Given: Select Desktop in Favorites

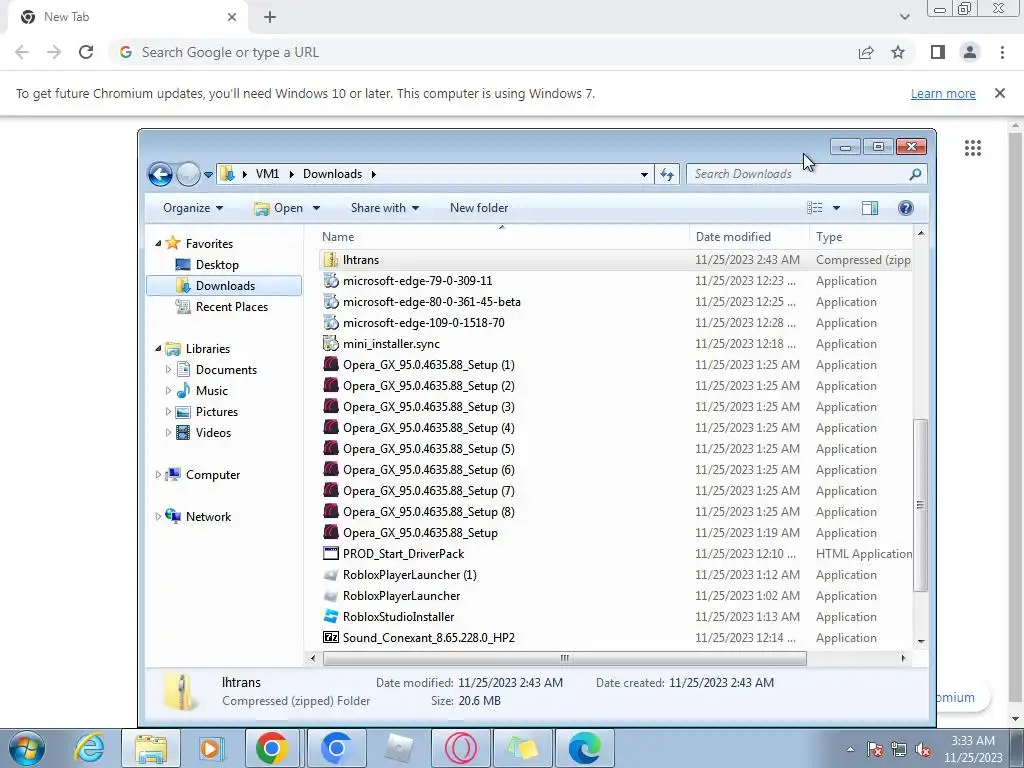Looking at the screenshot, I should pyautogui.click(x=217, y=264).
